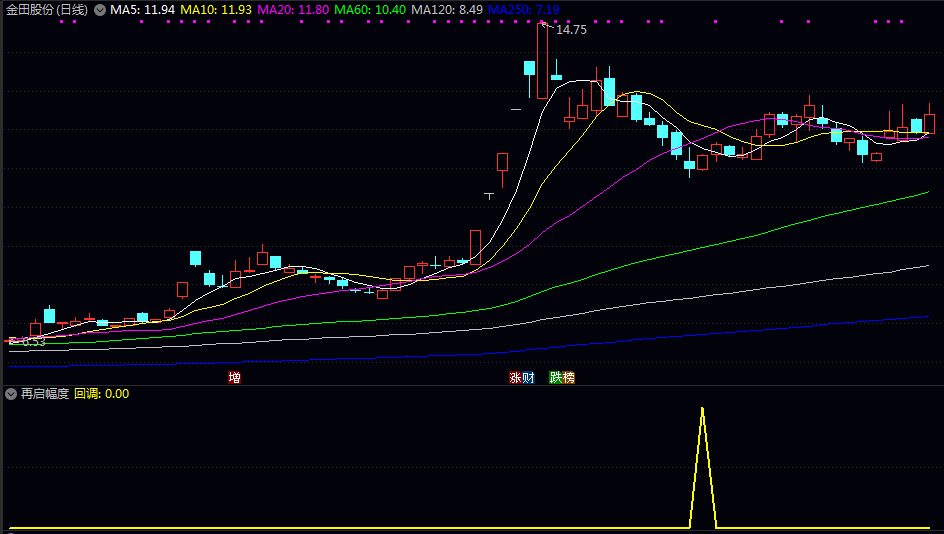
Task: Click the tall candlestick reaching 14.75
Action: point(543,60)
